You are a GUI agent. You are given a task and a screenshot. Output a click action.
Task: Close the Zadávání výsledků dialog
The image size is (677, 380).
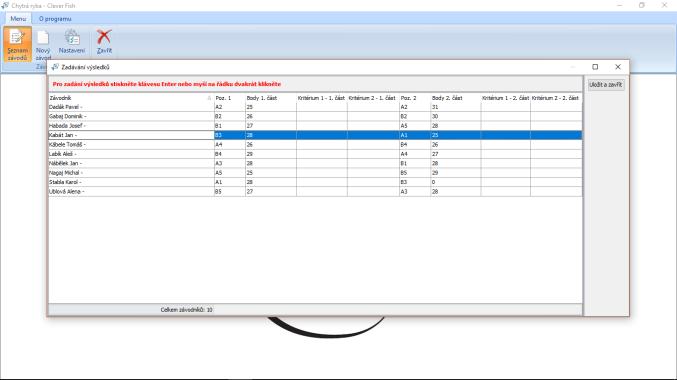coord(618,67)
